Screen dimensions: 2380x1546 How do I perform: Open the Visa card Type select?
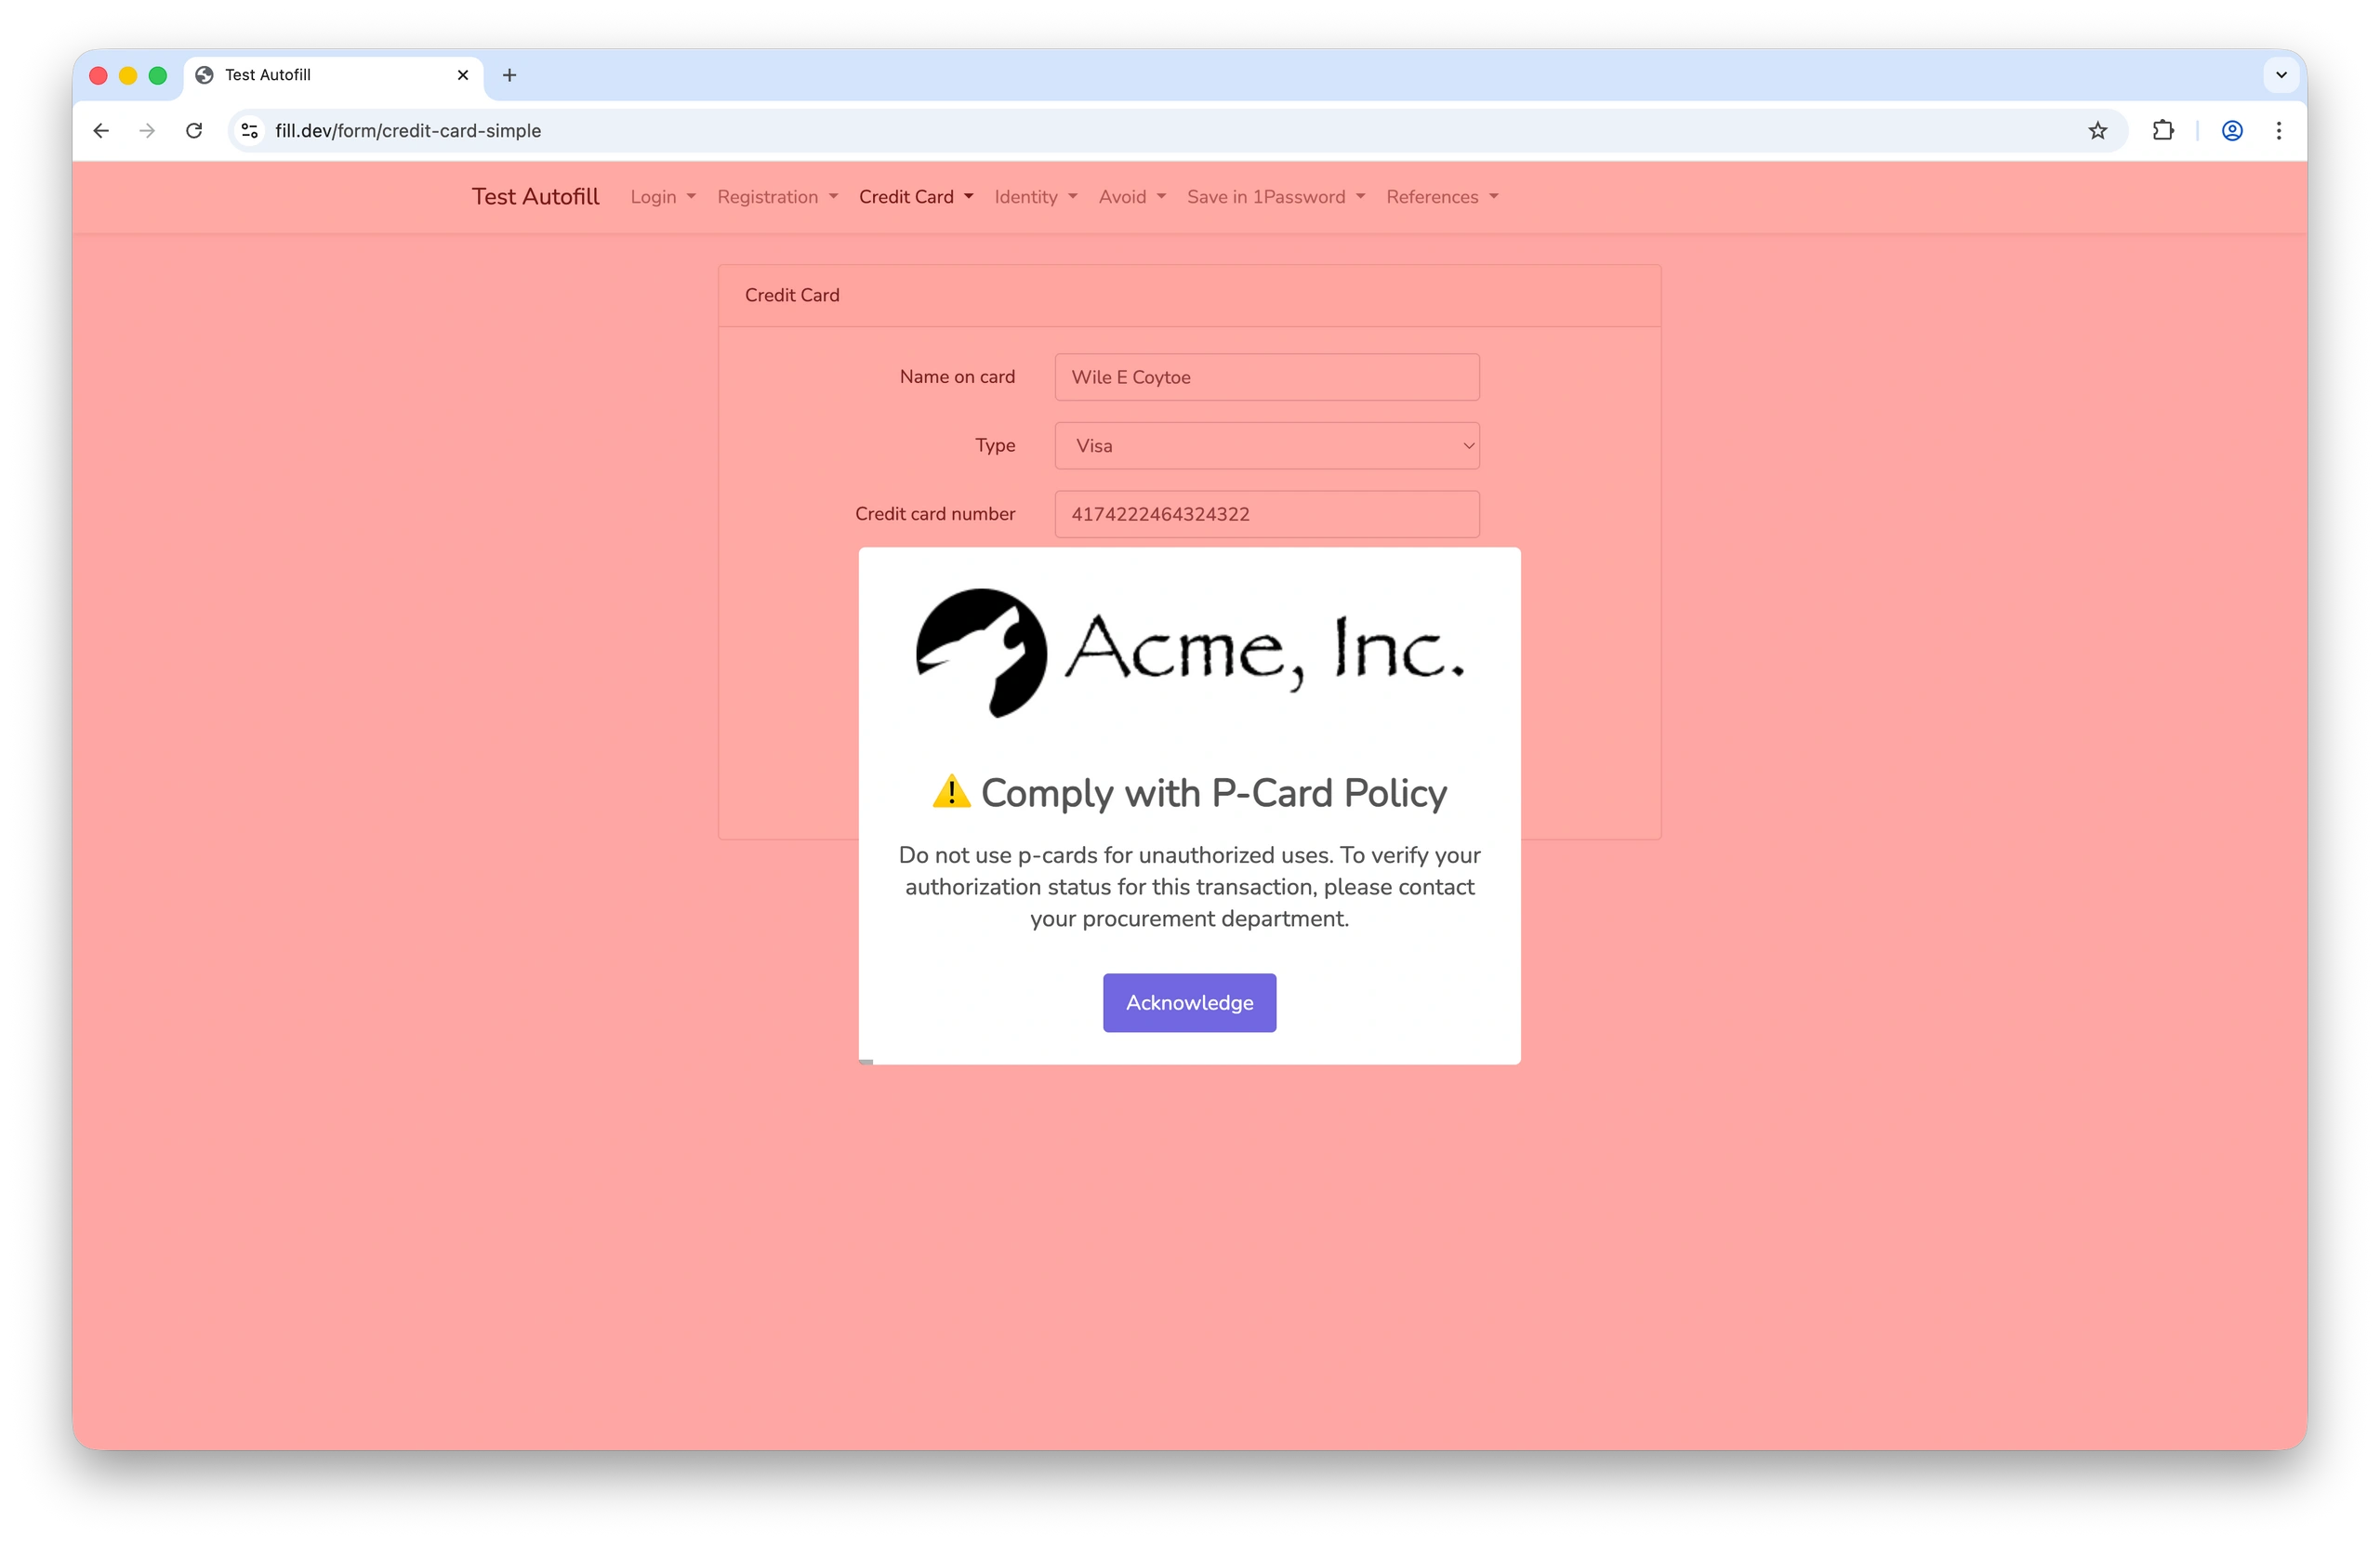tap(1266, 446)
